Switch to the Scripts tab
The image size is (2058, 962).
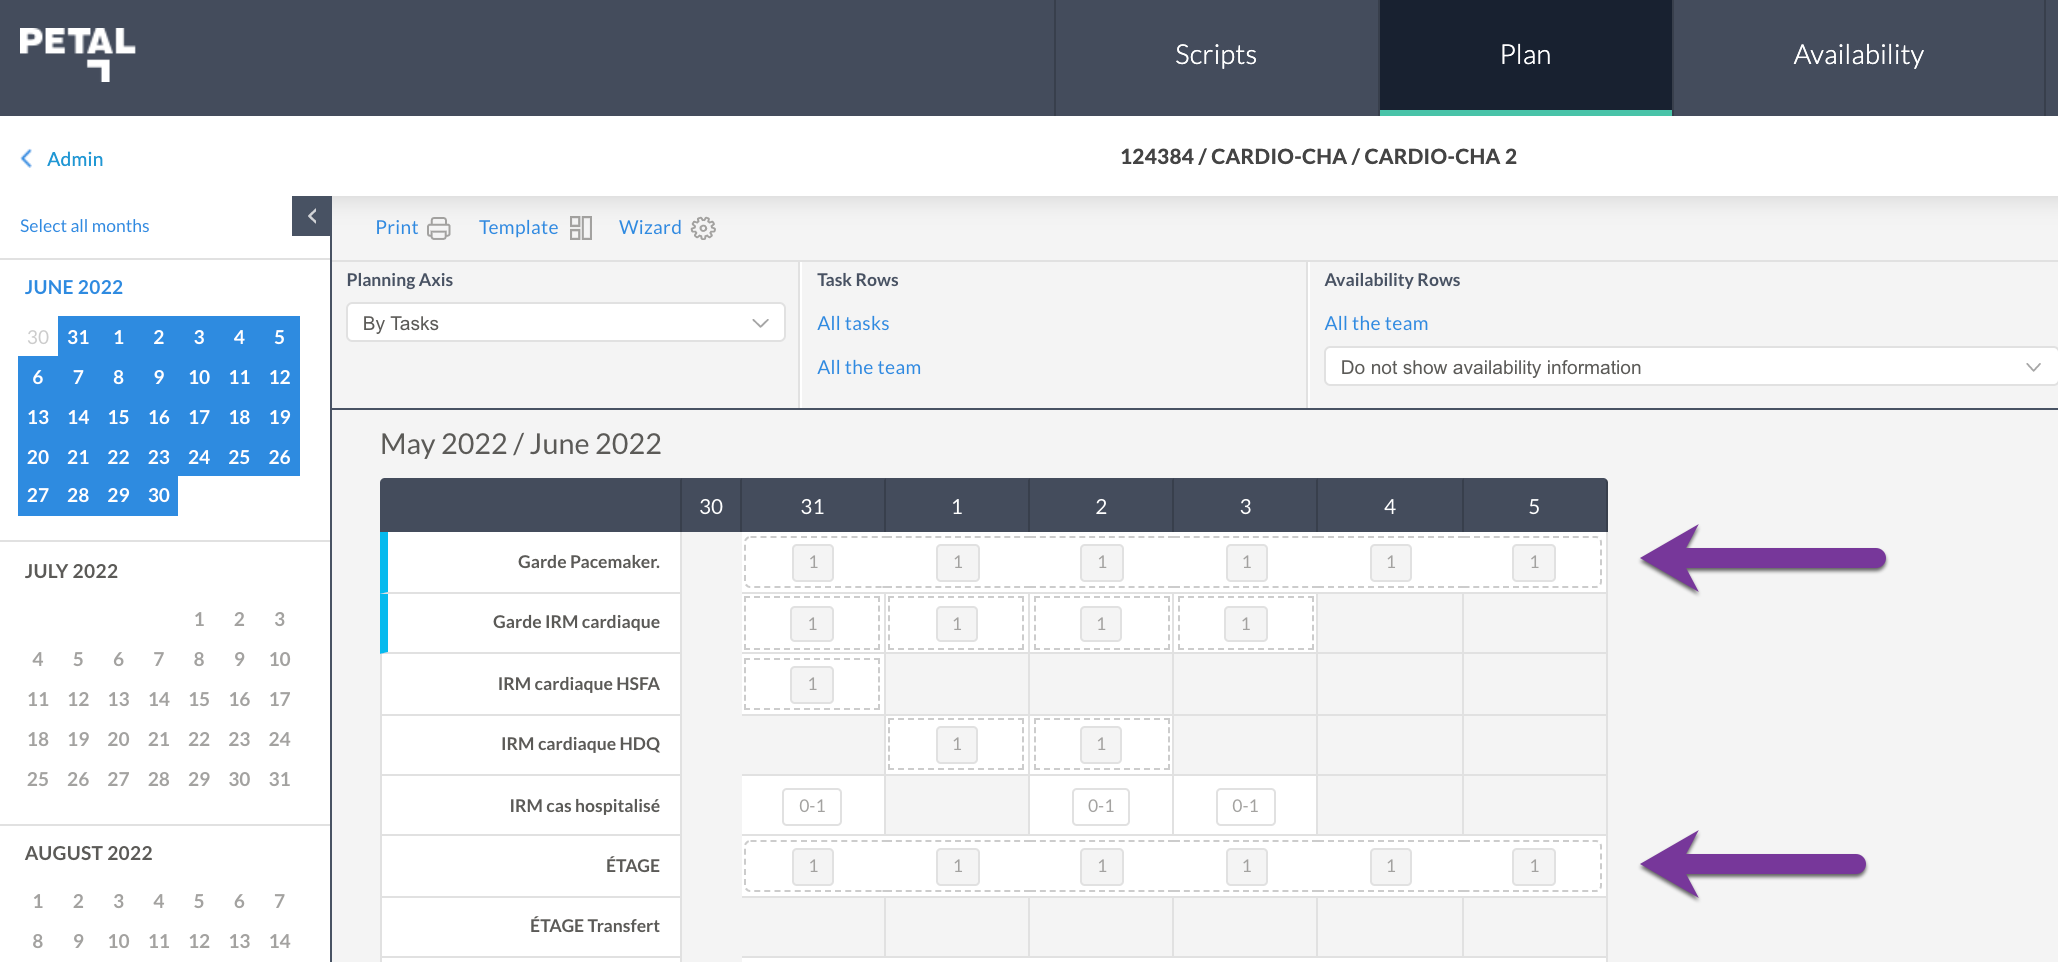(x=1216, y=55)
